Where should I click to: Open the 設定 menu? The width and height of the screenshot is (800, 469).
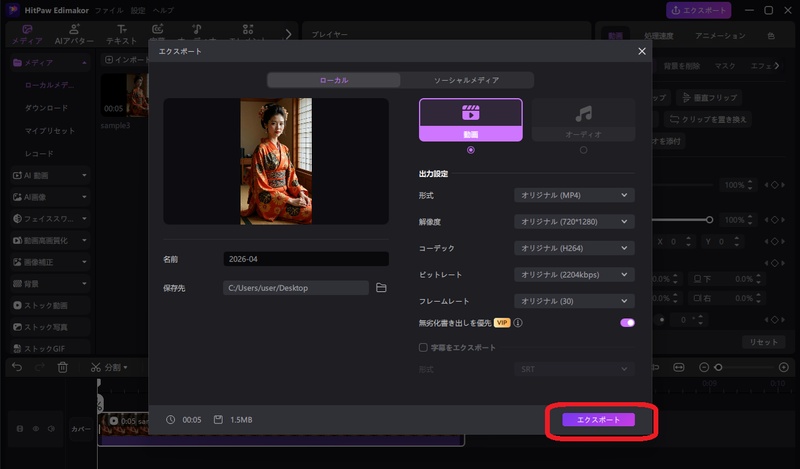click(x=138, y=10)
